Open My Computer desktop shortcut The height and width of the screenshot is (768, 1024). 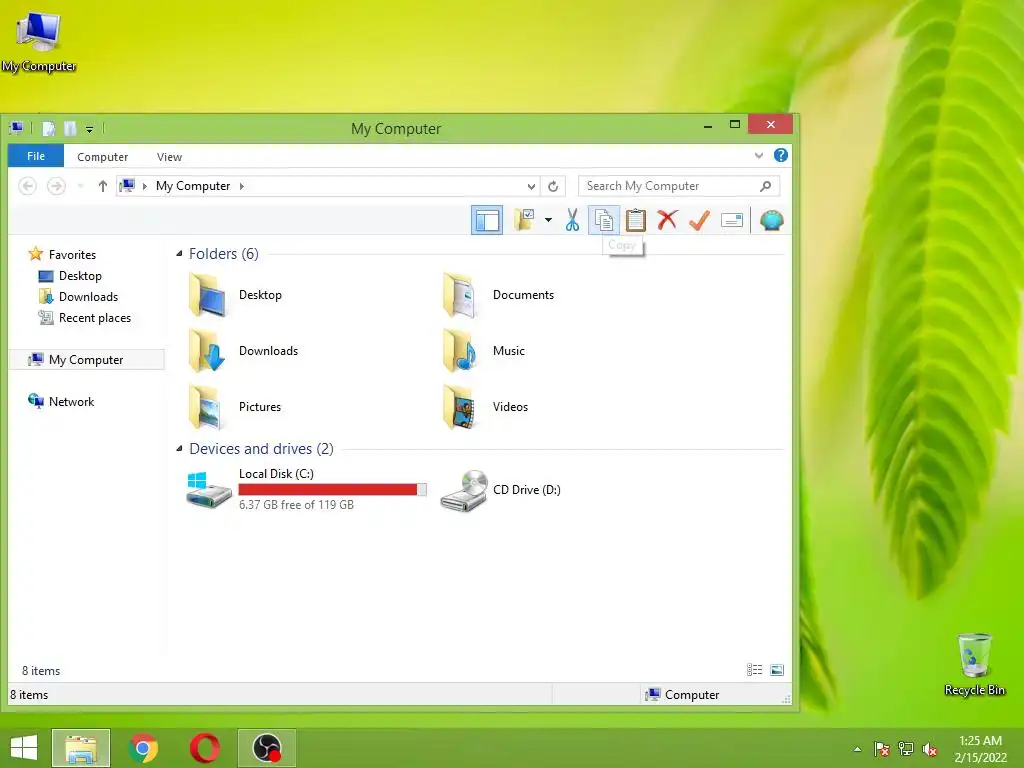pos(39,40)
